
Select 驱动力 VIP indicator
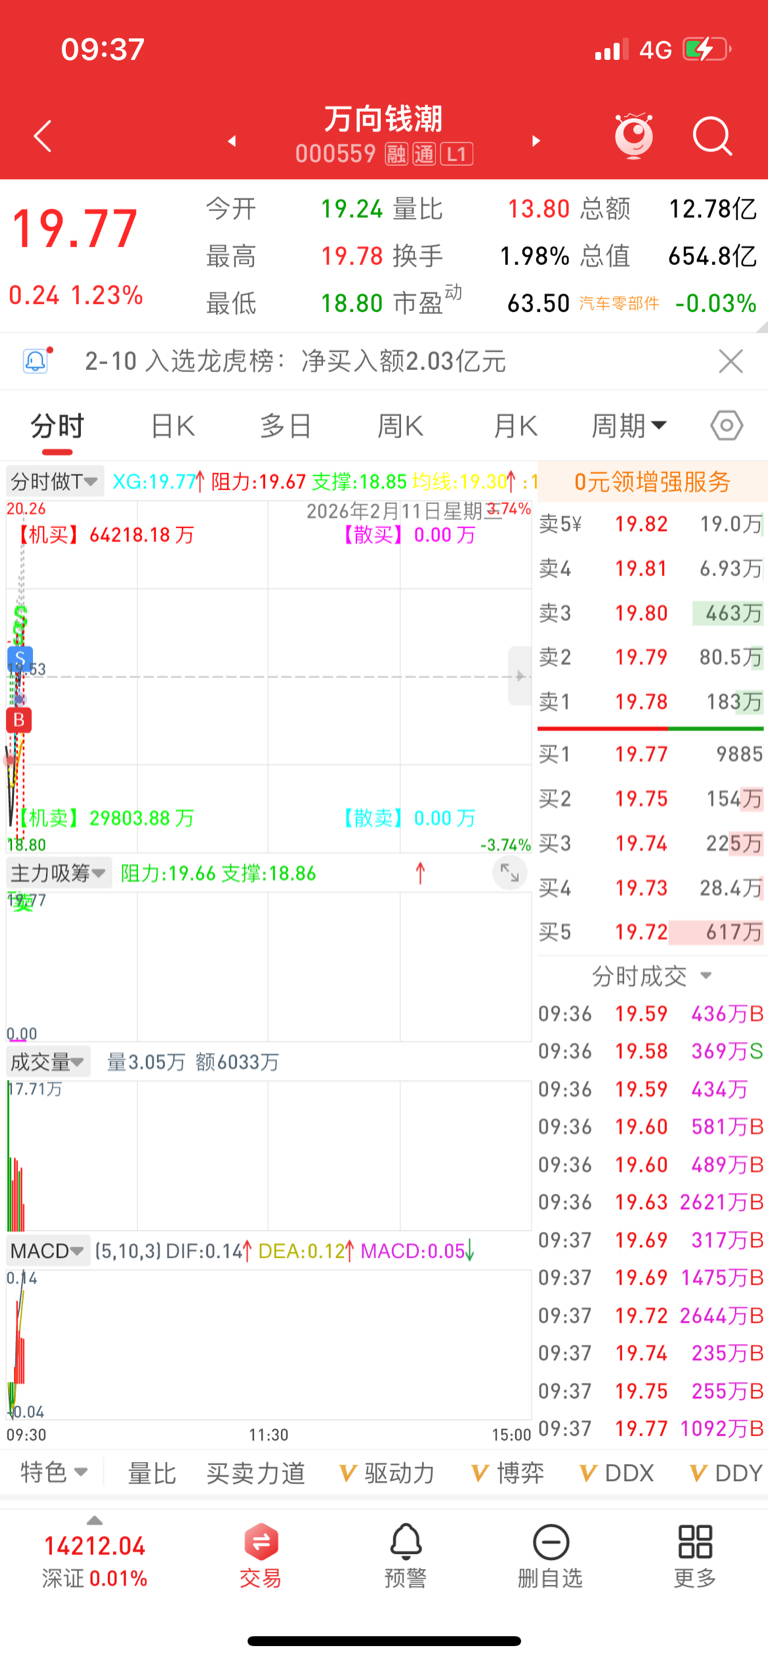click(x=387, y=1473)
